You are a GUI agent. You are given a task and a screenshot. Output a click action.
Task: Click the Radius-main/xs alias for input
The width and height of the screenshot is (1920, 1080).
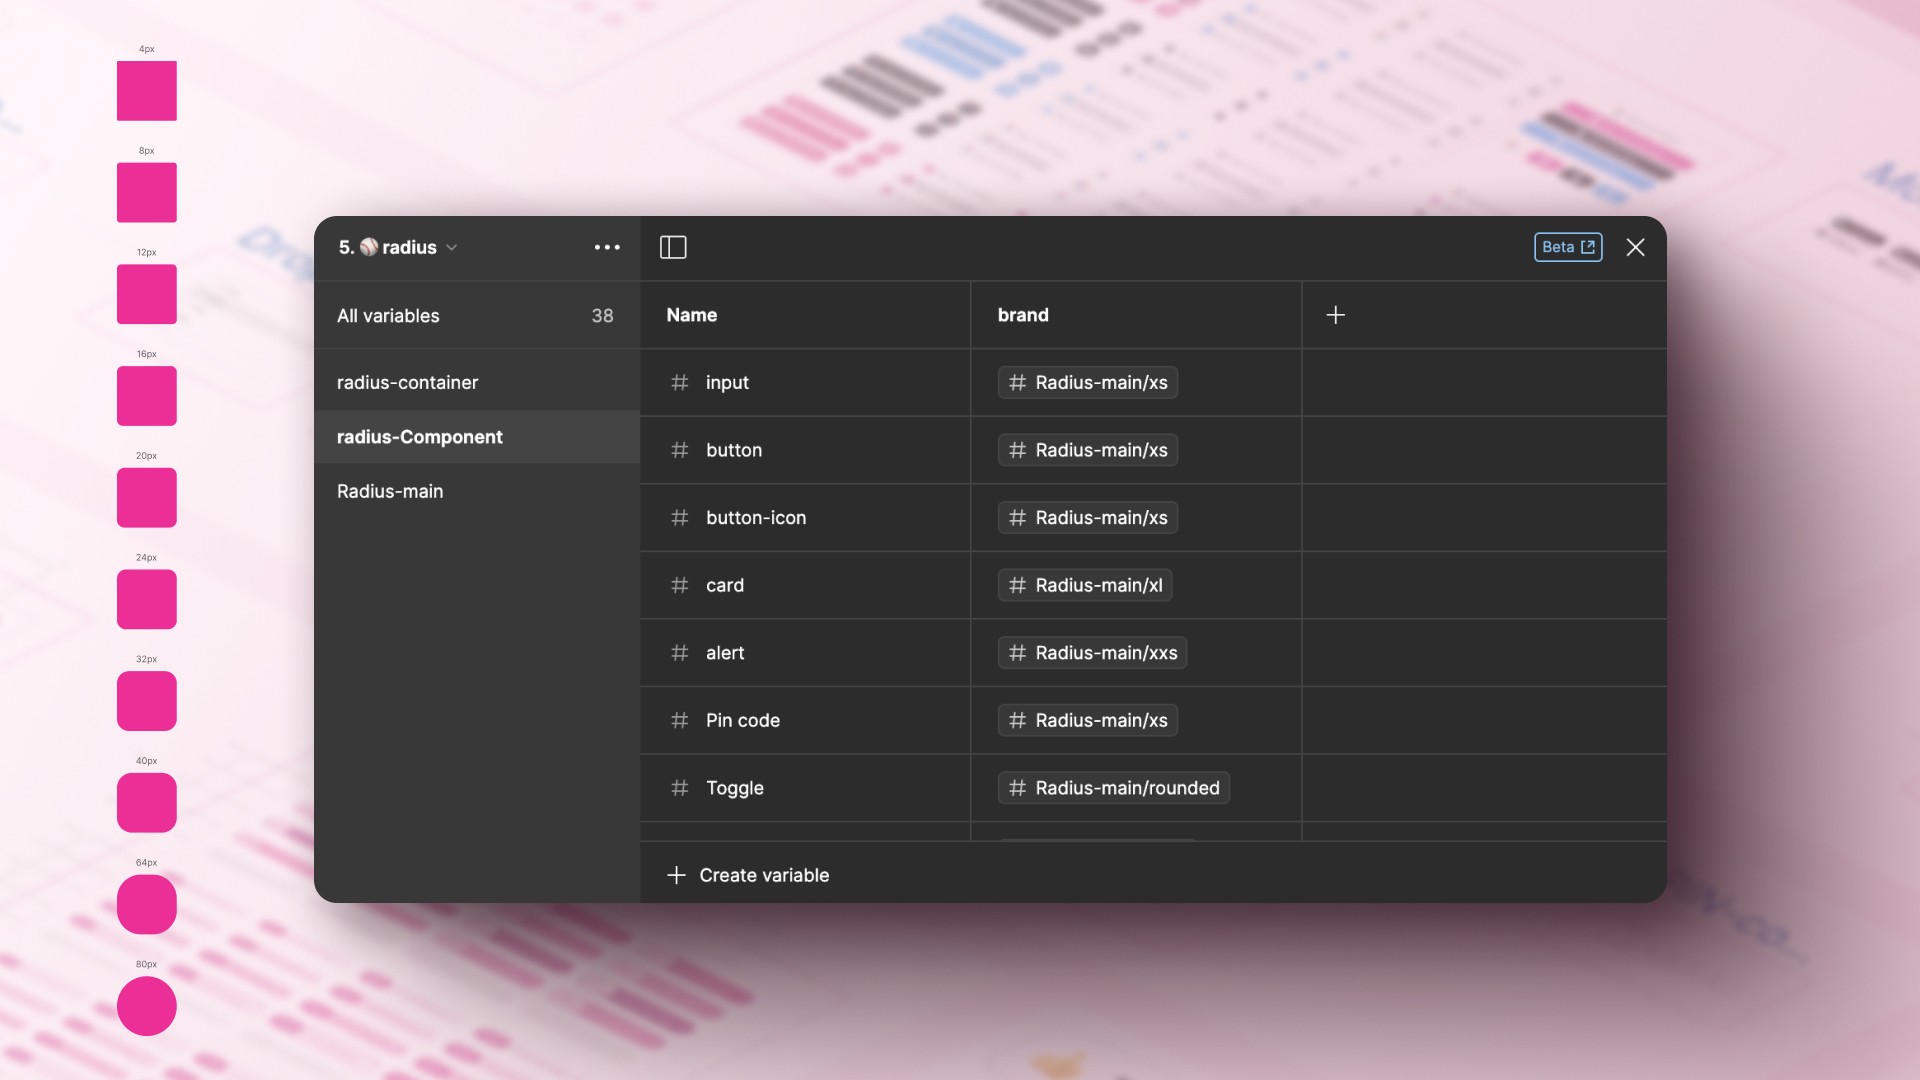pos(1088,383)
